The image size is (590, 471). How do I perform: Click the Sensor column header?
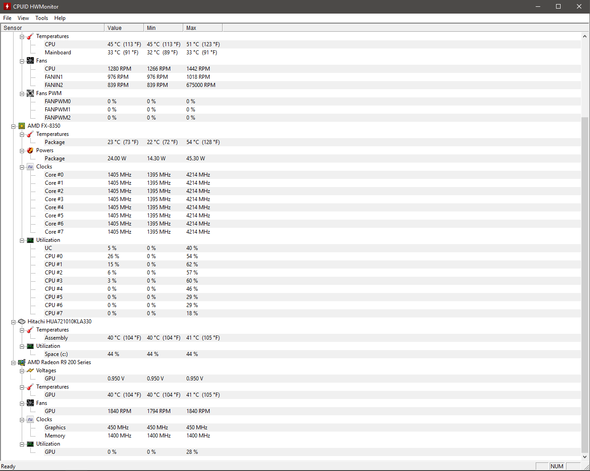(x=53, y=28)
